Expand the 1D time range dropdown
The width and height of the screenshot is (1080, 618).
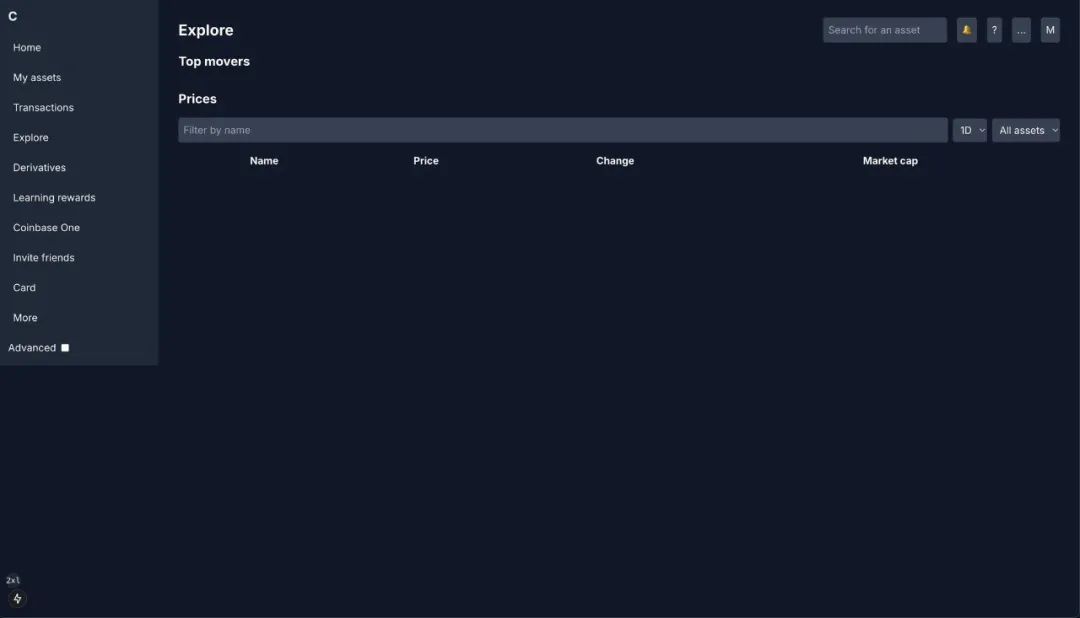coord(969,130)
